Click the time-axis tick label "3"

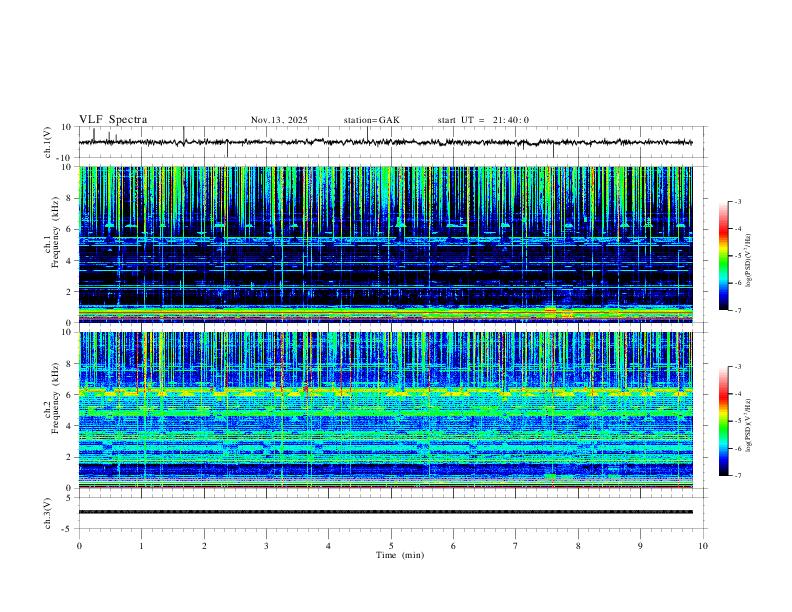coord(266,546)
